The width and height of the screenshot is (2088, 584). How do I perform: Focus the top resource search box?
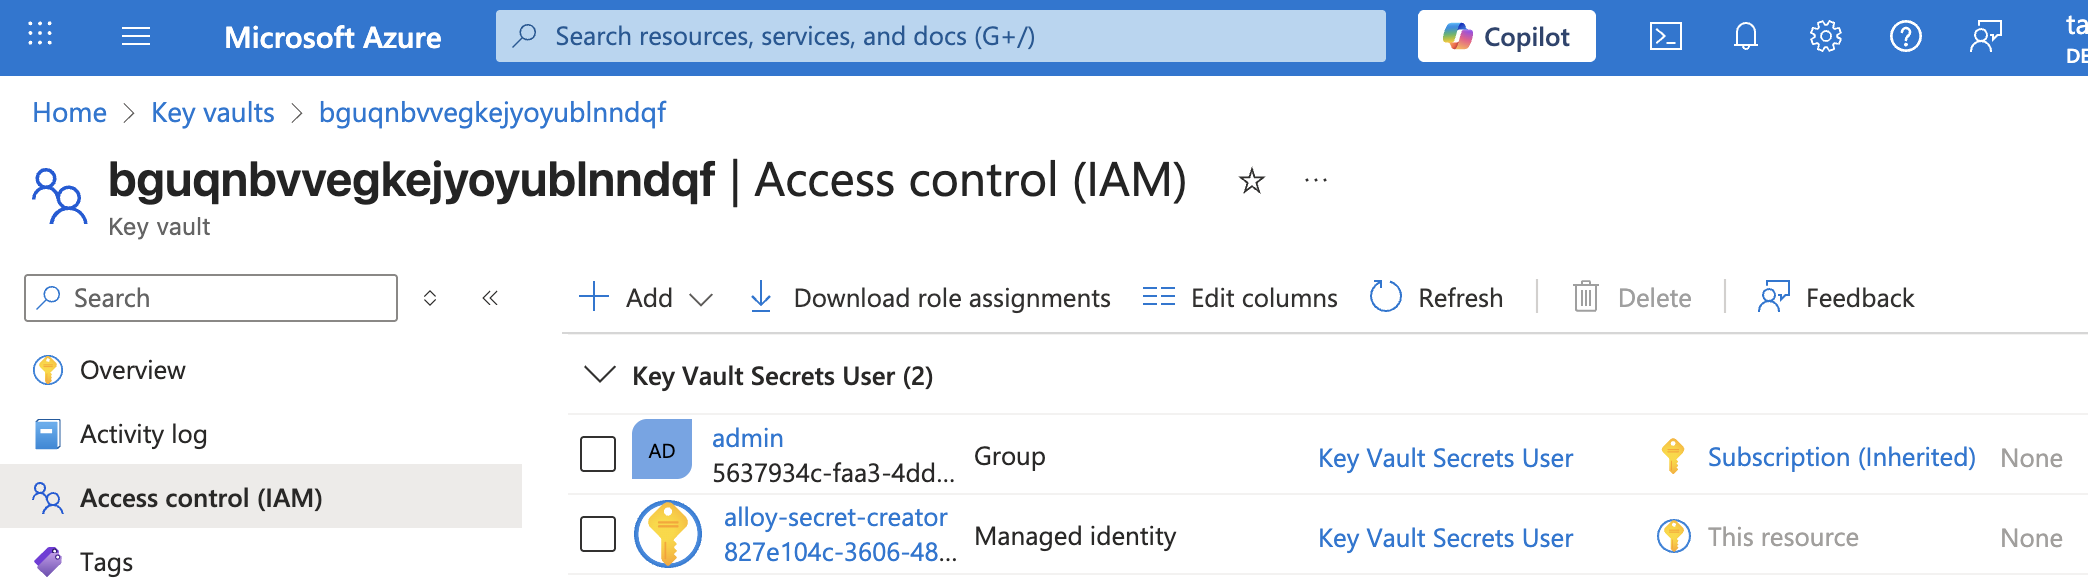(940, 37)
